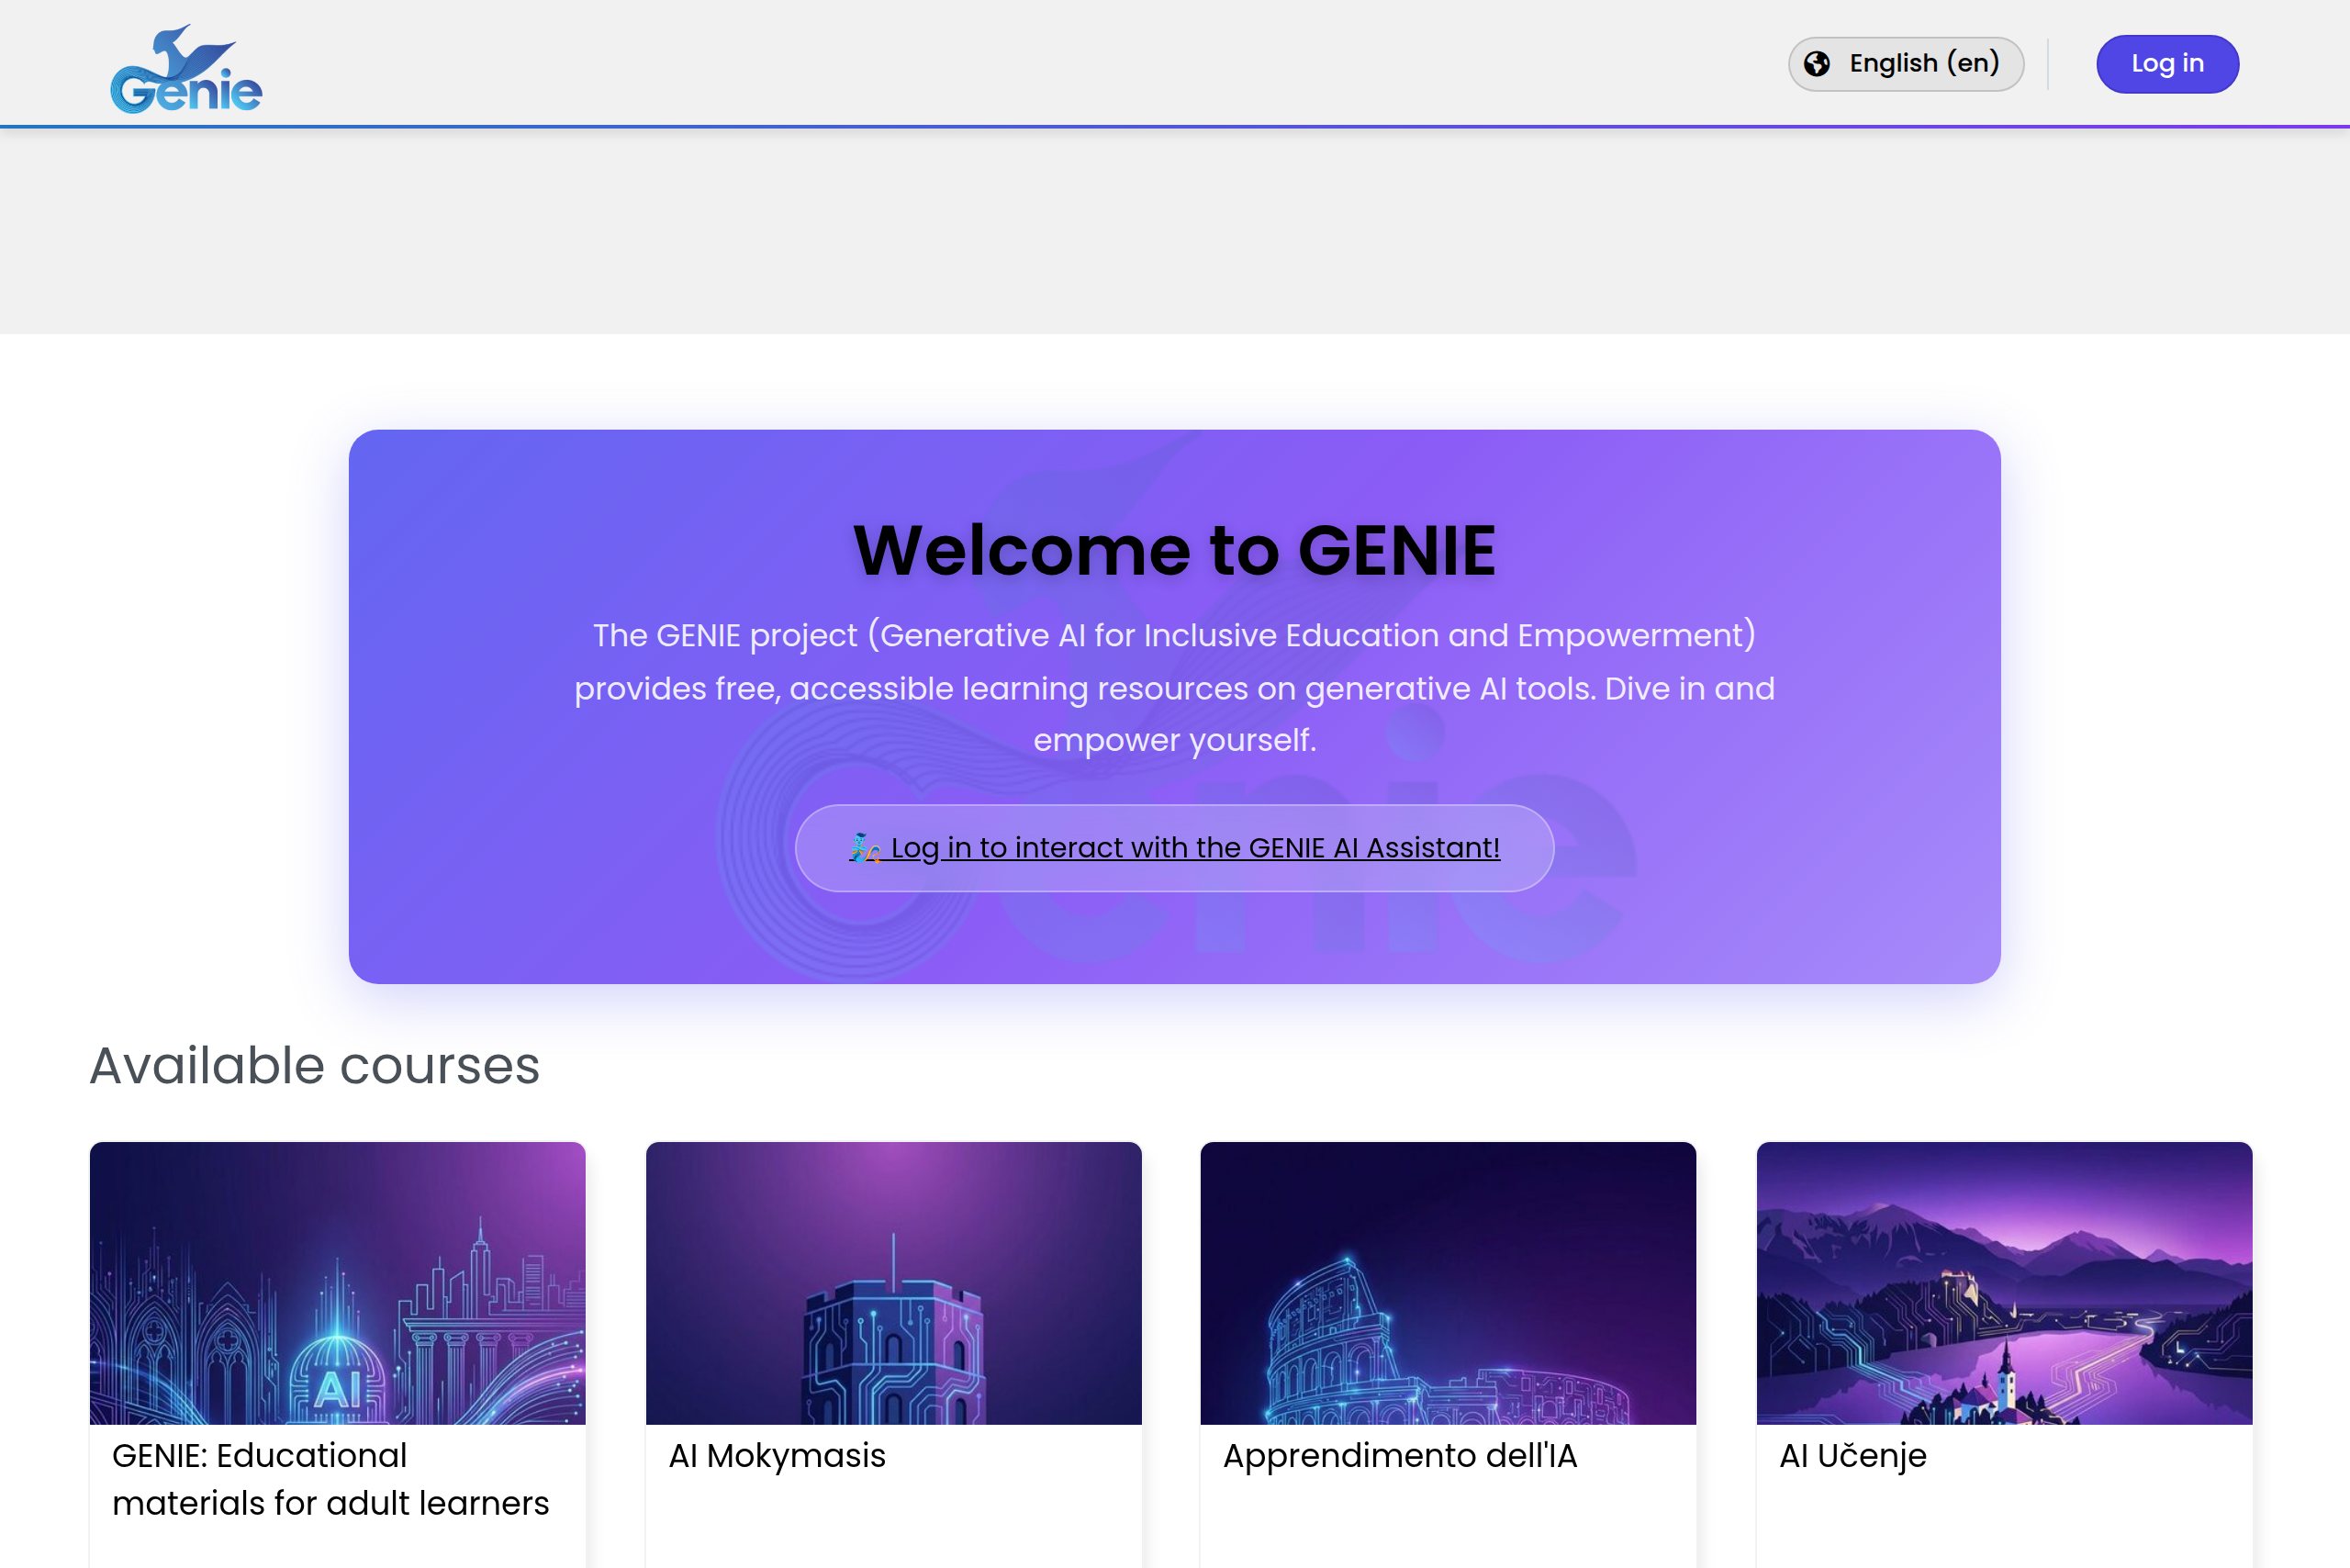Click the genie emoji on the assistant link
Screen dimensions: 2350x1568
tap(864, 847)
